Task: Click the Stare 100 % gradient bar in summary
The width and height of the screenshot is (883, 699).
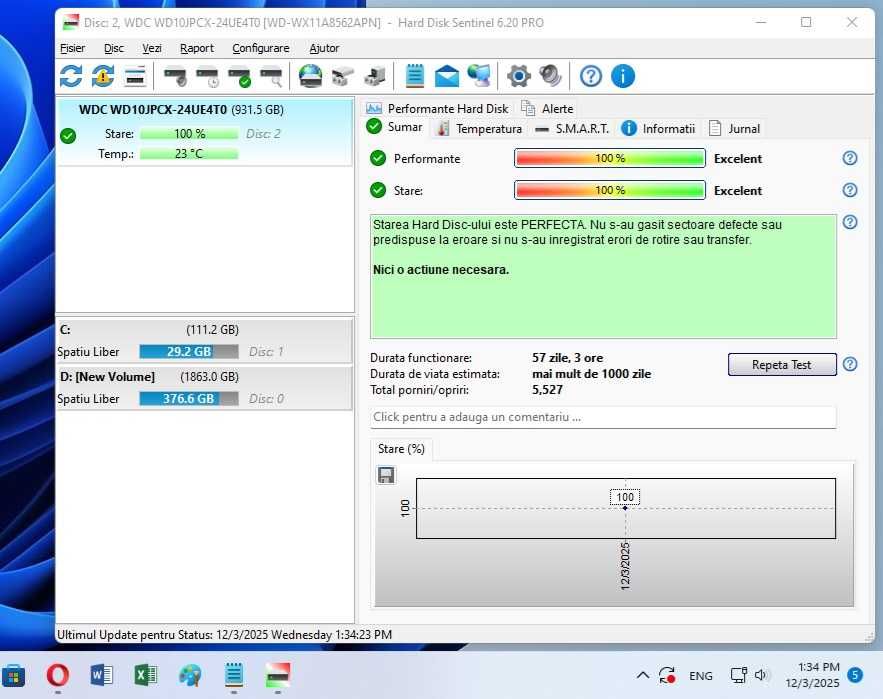Action: click(610, 190)
